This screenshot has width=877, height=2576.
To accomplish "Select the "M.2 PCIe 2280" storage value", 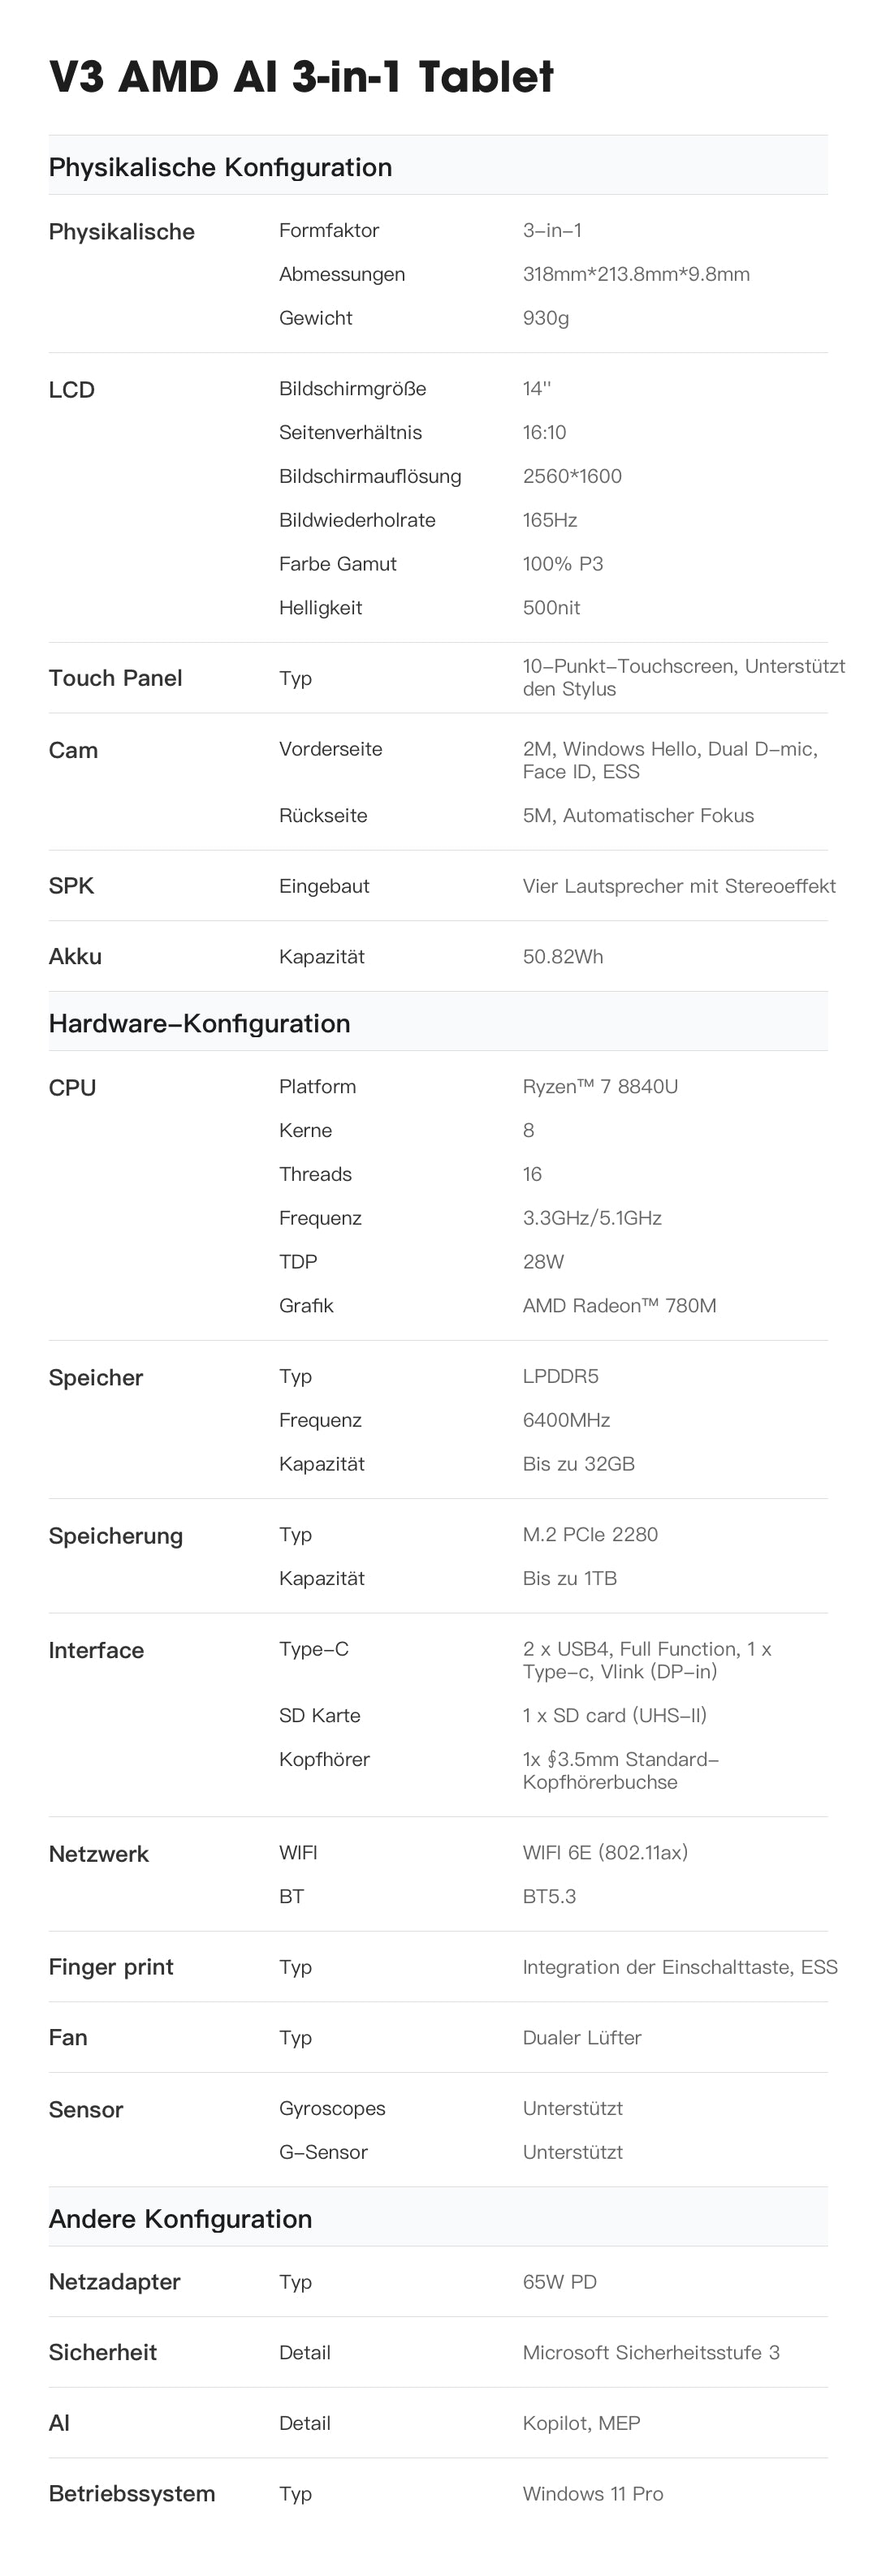I will point(590,1535).
